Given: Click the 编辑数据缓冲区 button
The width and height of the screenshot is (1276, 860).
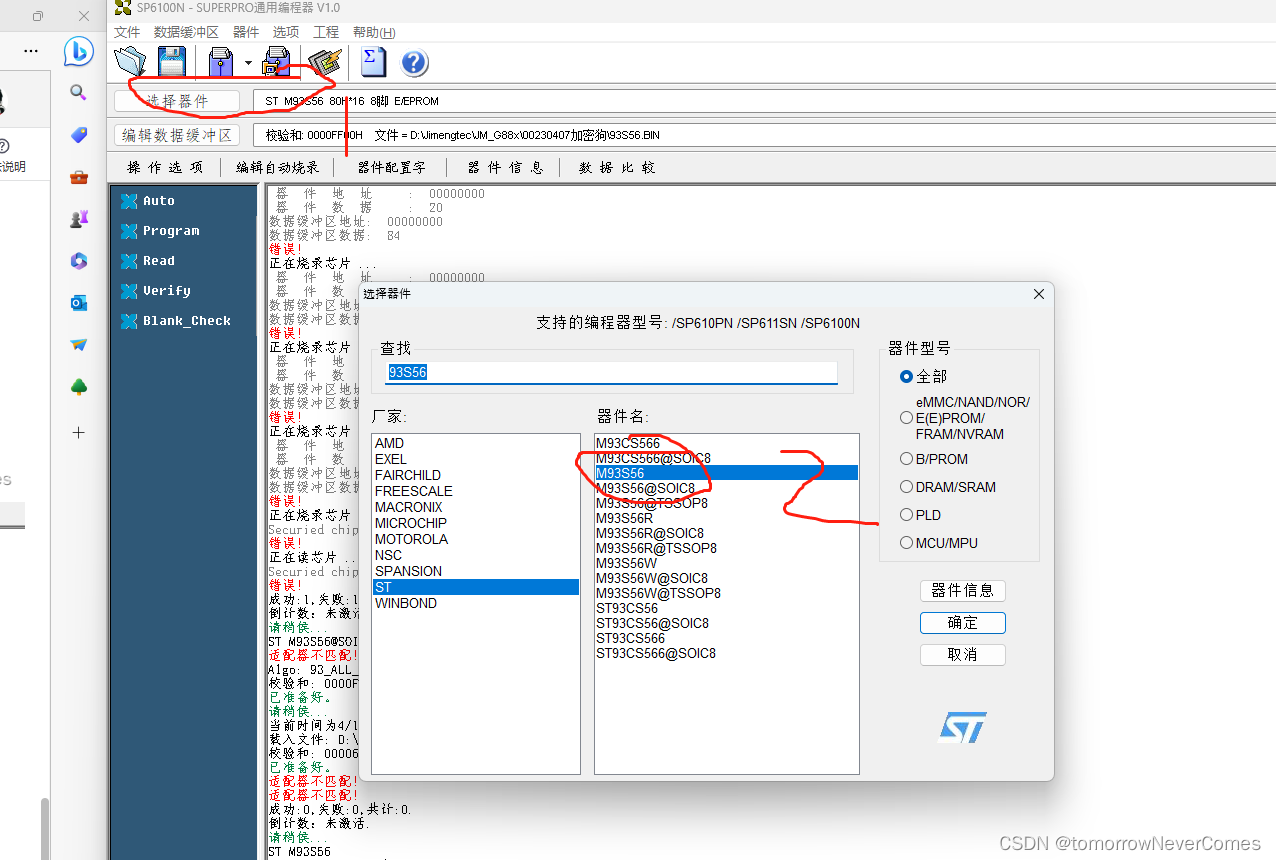Looking at the screenshot, I should click(177, 135).
